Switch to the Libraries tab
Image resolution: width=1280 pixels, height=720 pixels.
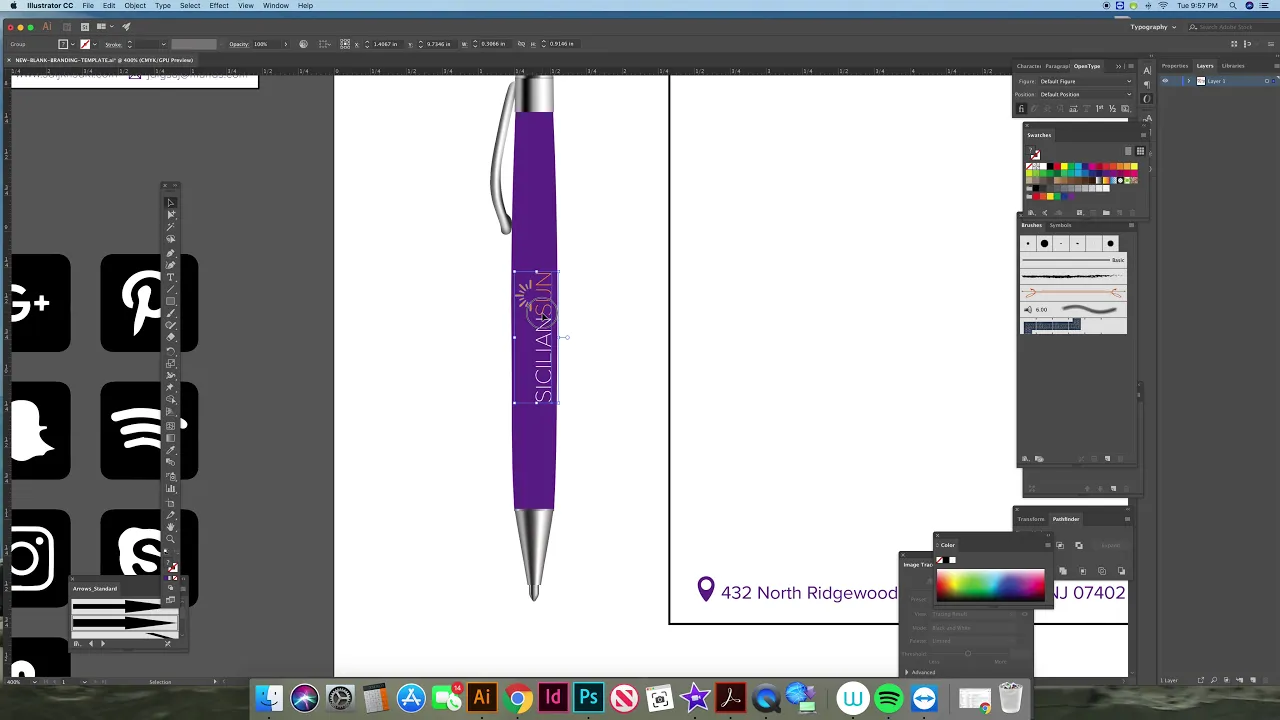(1233, 66)
